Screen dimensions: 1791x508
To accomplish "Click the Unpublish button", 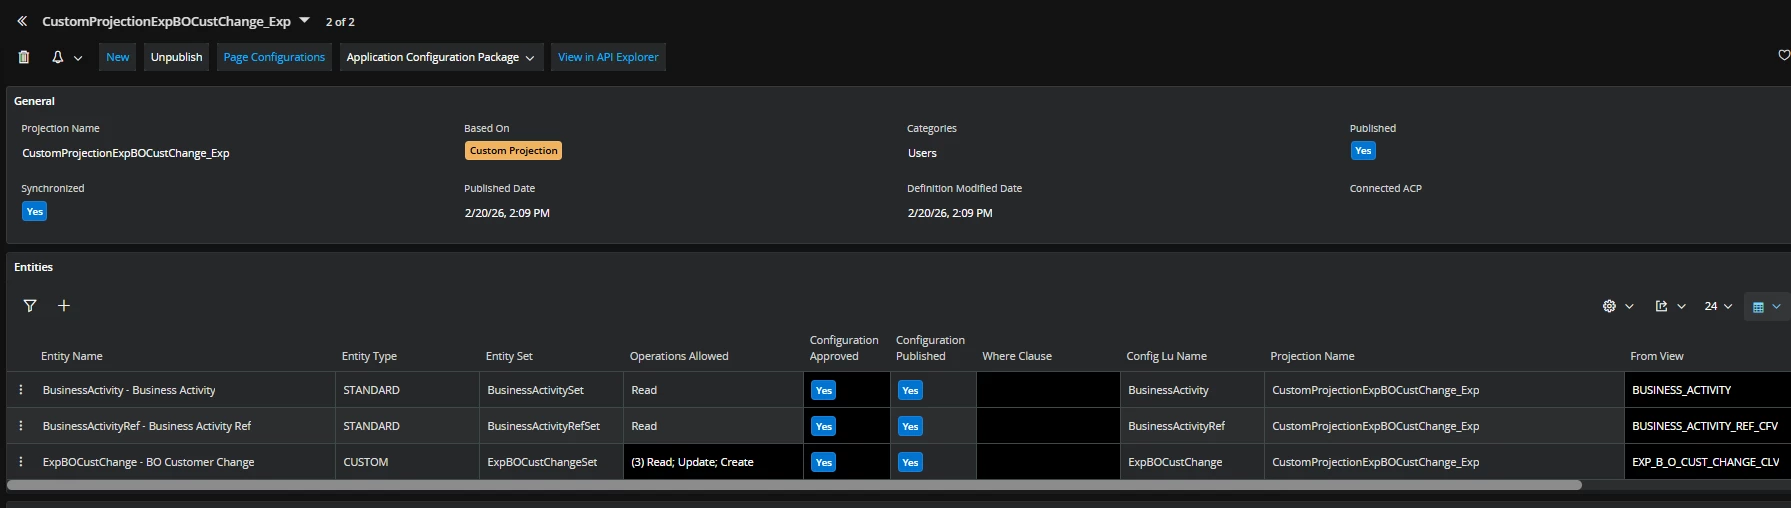I will pyautogui.click(x=176, y=57).
